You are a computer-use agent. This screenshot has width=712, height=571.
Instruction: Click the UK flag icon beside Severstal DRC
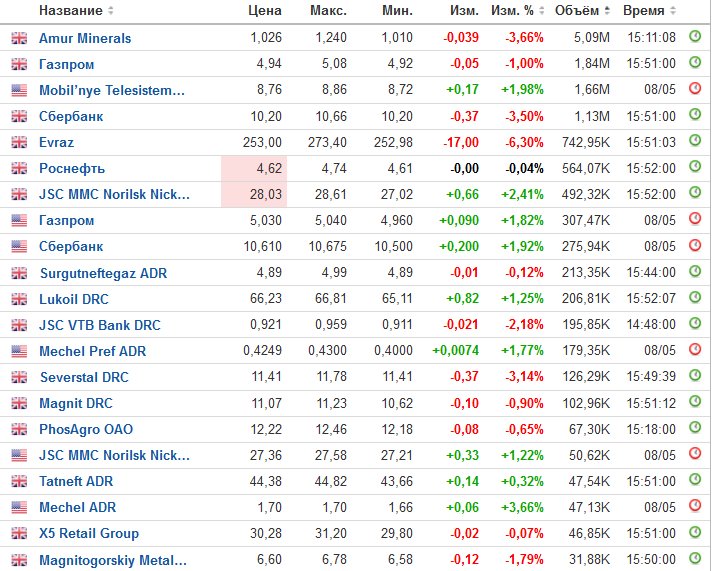[x=19, y=377]
